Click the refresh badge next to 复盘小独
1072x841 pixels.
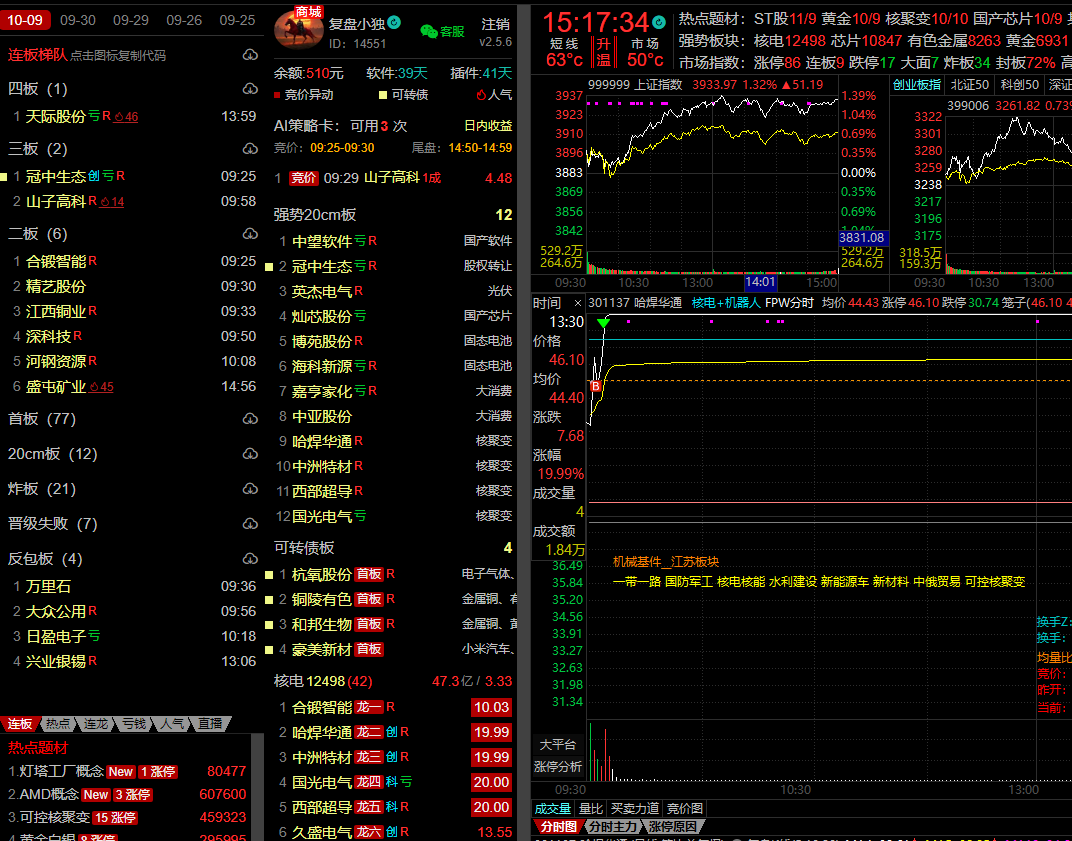pyautogui.click(x=394, y=22)
